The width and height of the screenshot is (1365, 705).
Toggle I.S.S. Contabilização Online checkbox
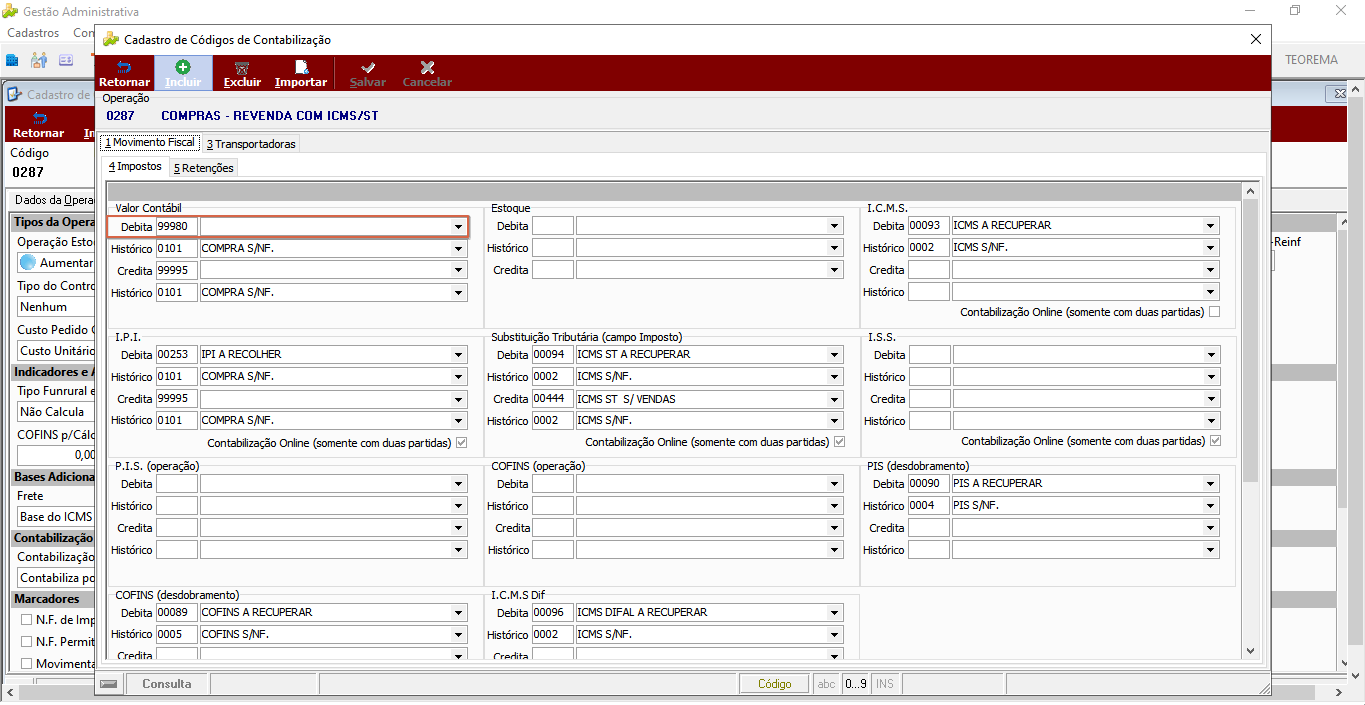coord(1214,441)
